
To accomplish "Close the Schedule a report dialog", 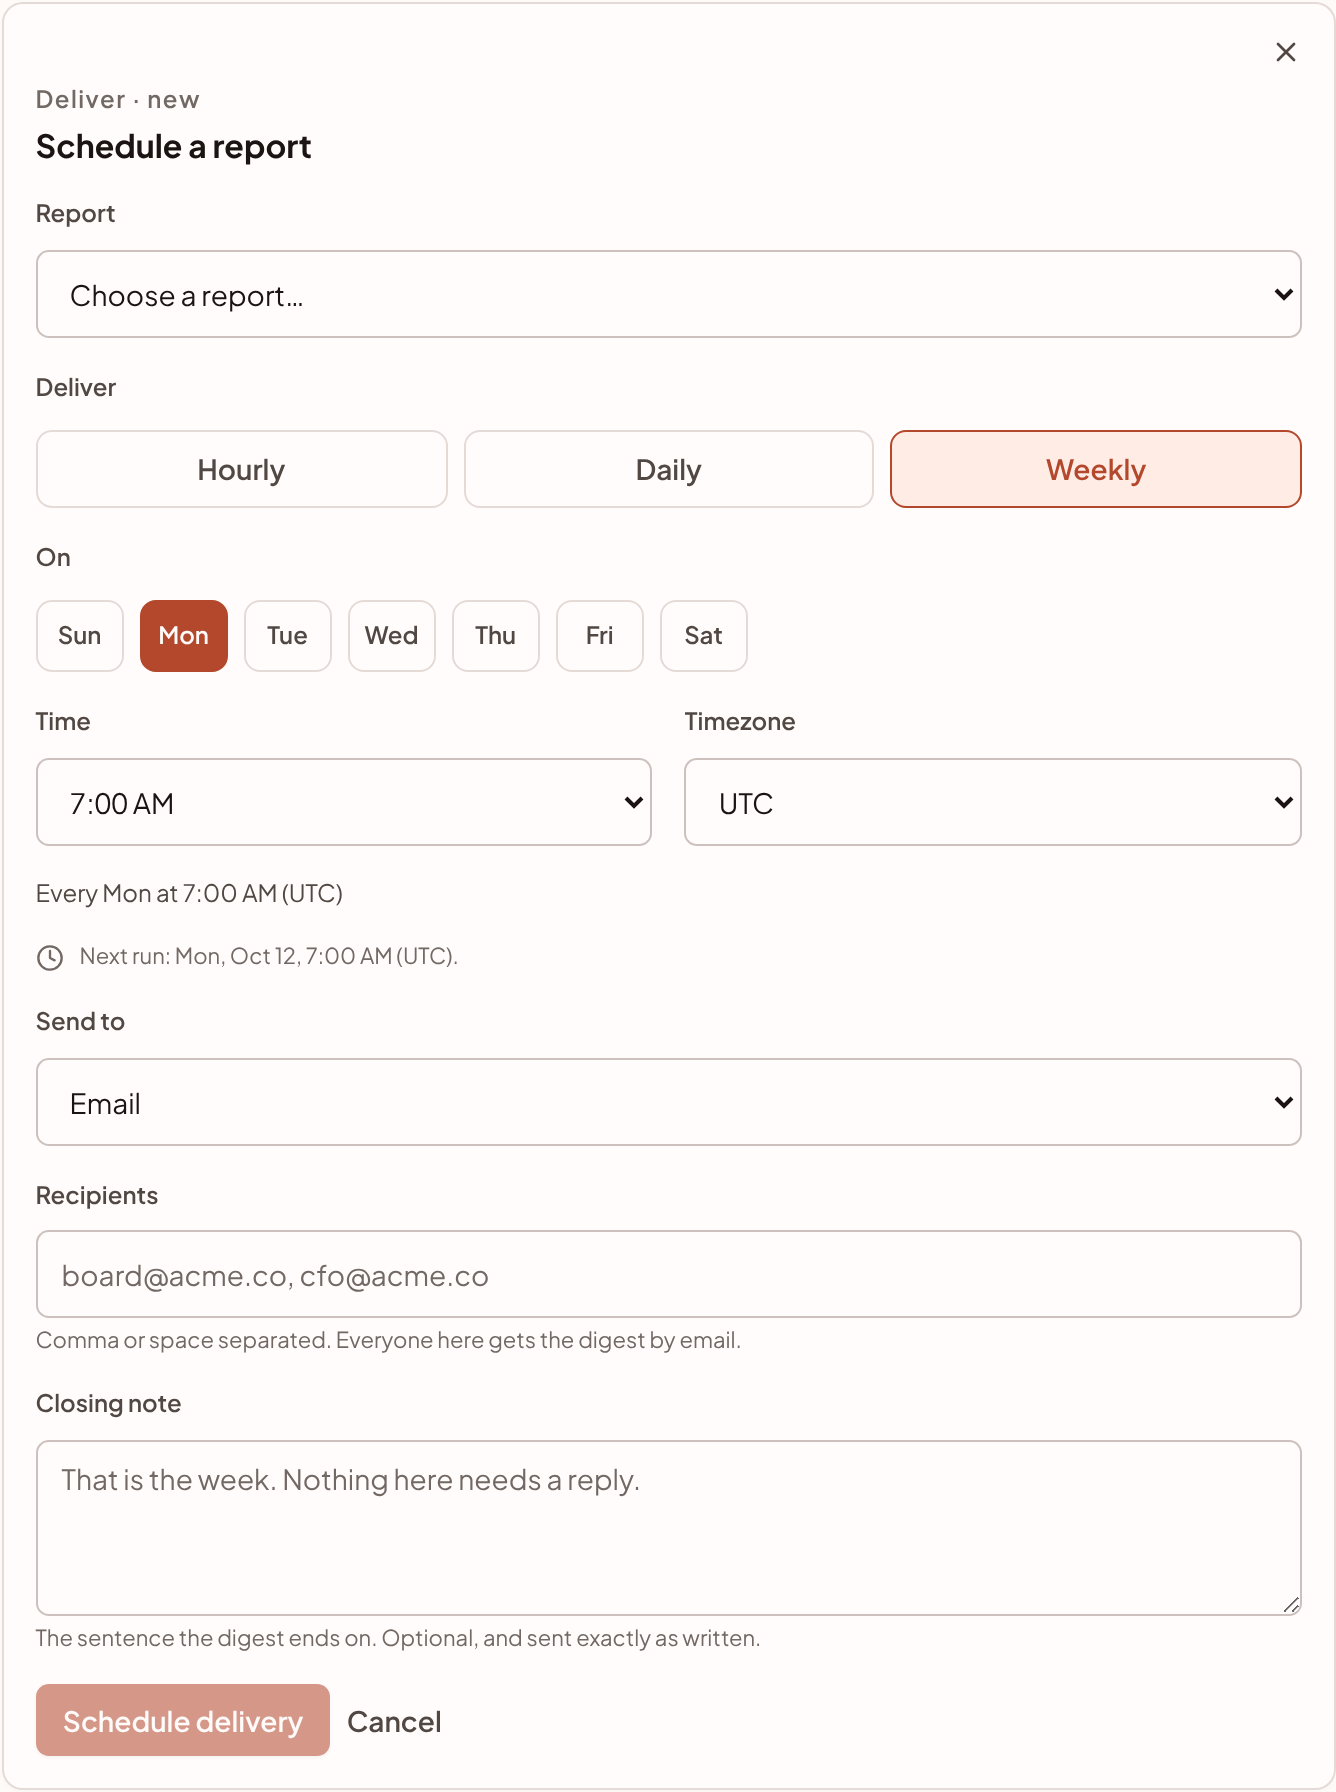I will pos(1286,52).
